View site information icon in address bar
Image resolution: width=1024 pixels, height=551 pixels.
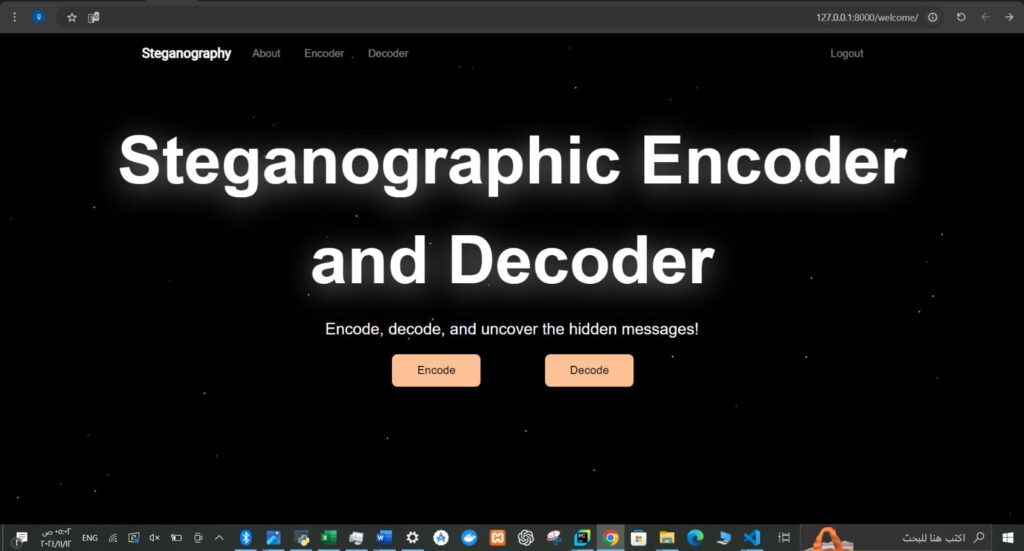click(x=932, y=17)
